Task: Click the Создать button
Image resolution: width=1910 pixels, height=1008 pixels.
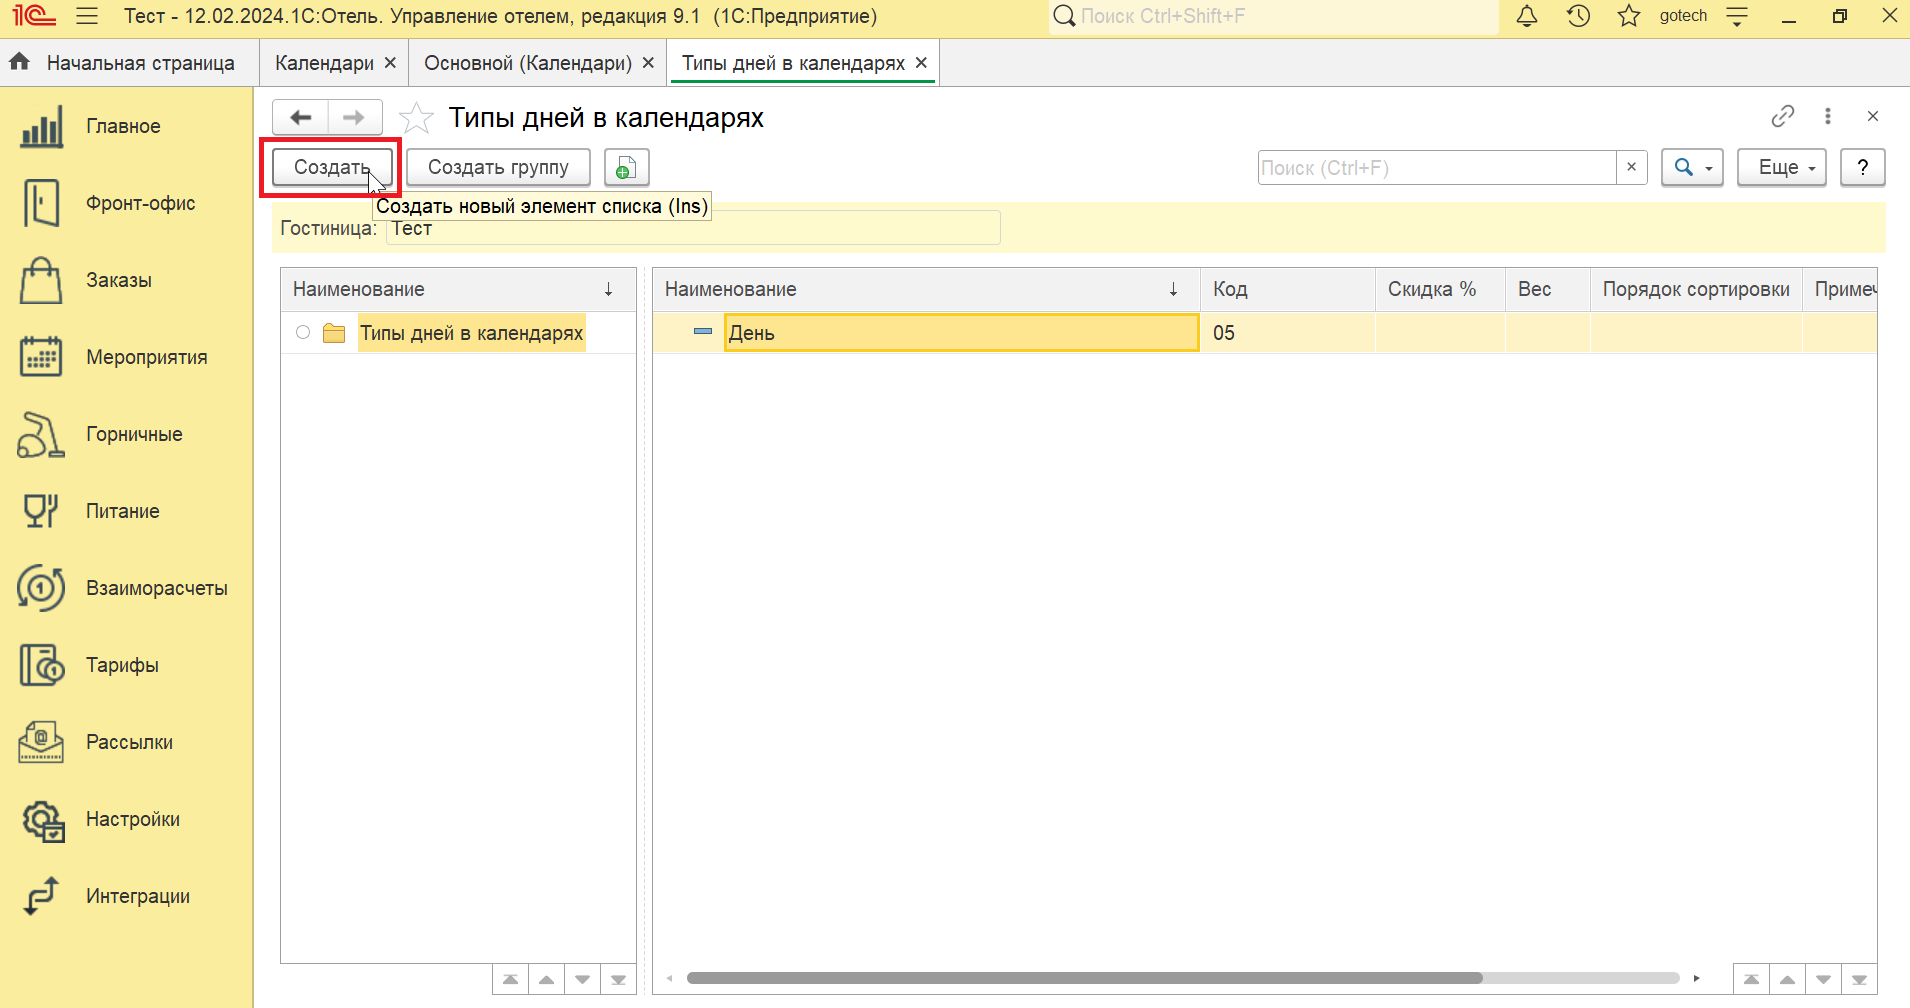Action: coord(332,167)
